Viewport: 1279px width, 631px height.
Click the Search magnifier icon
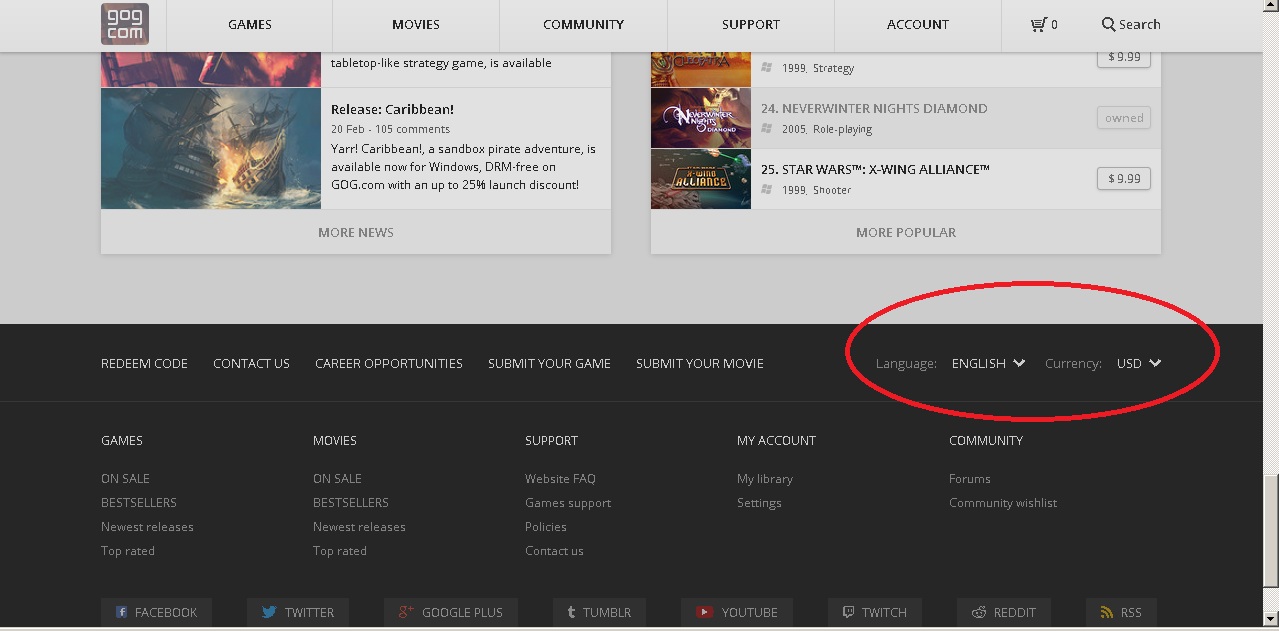[1108, 24]
